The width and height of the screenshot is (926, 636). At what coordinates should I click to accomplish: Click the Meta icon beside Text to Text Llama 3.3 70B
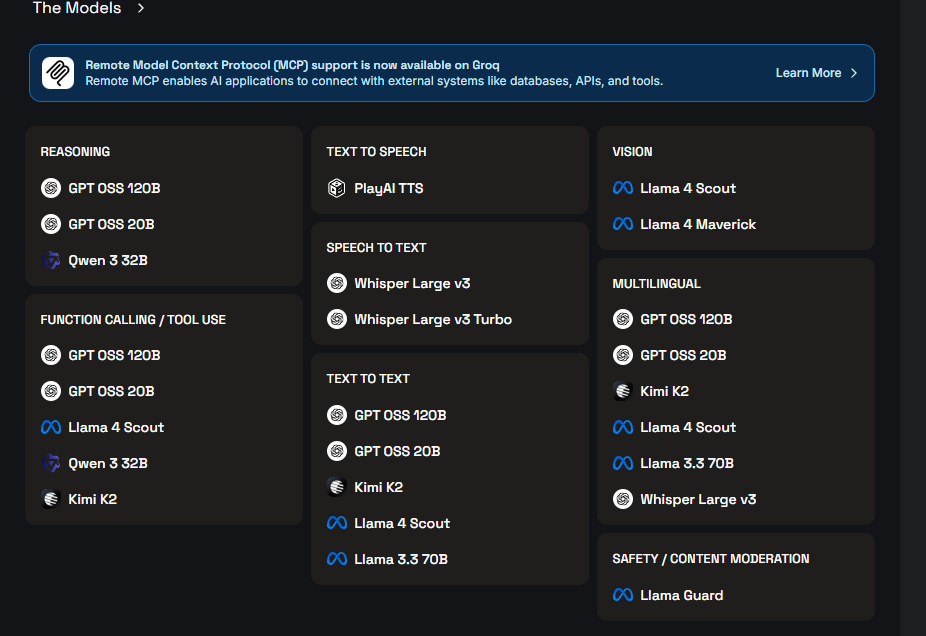(337, 559)
